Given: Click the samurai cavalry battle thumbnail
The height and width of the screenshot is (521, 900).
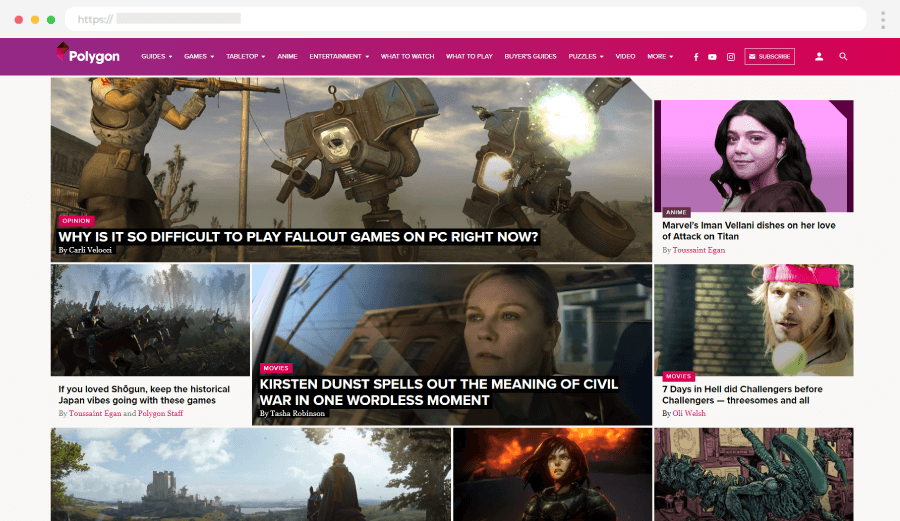Looking at the screenshot, I should click(x=150, y=320).
